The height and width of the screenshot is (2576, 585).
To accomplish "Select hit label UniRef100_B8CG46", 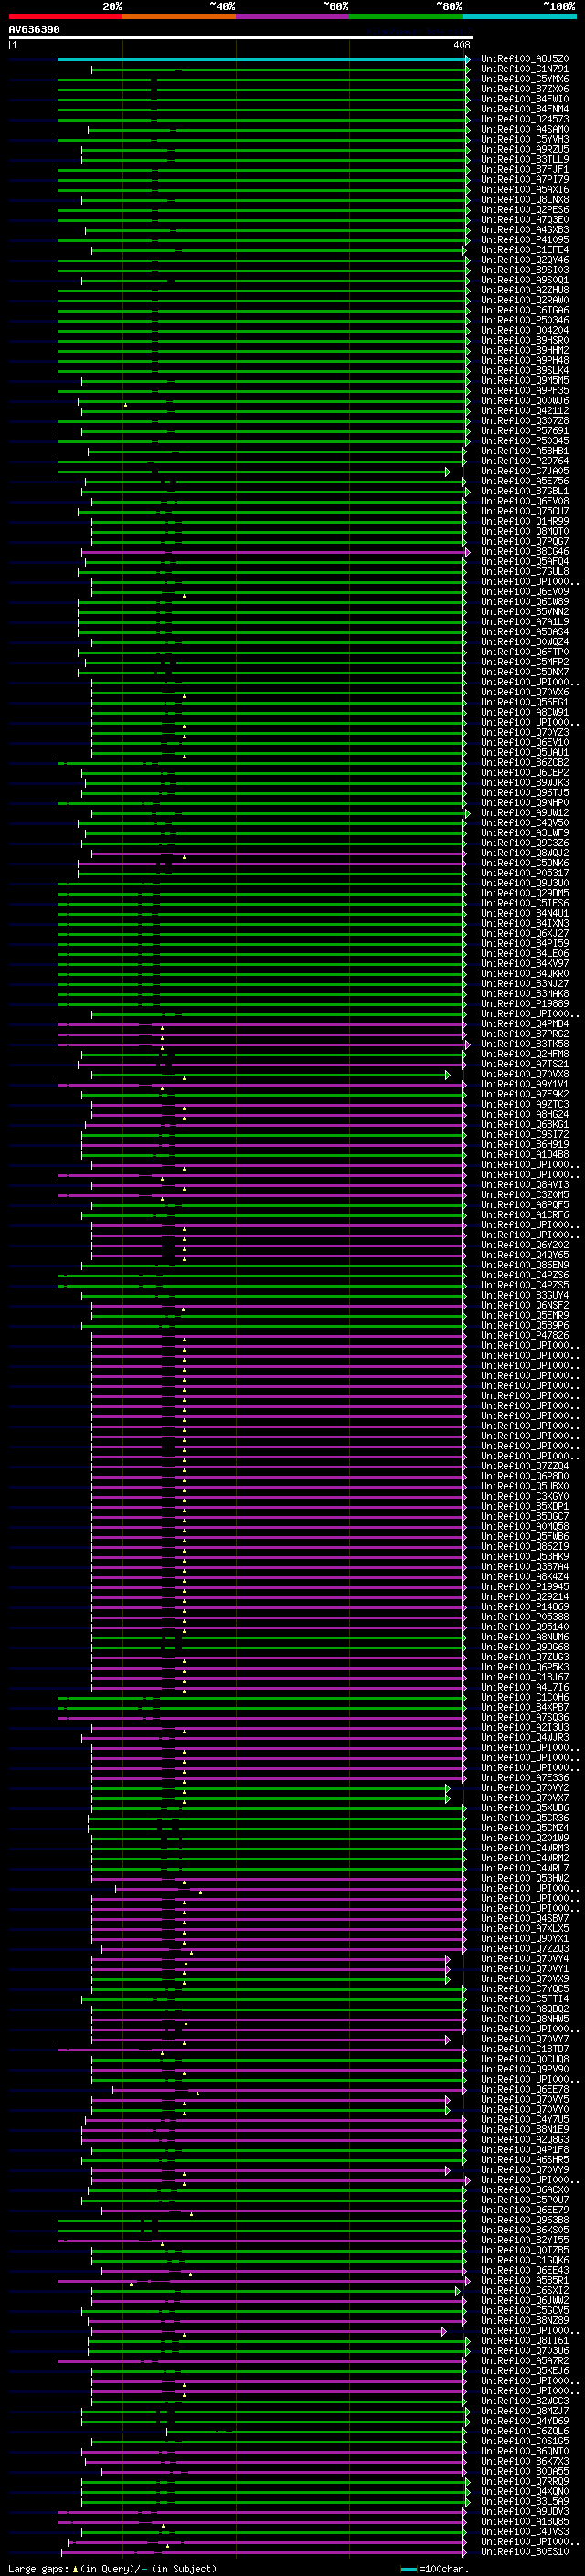I will [x=525, y=551].
